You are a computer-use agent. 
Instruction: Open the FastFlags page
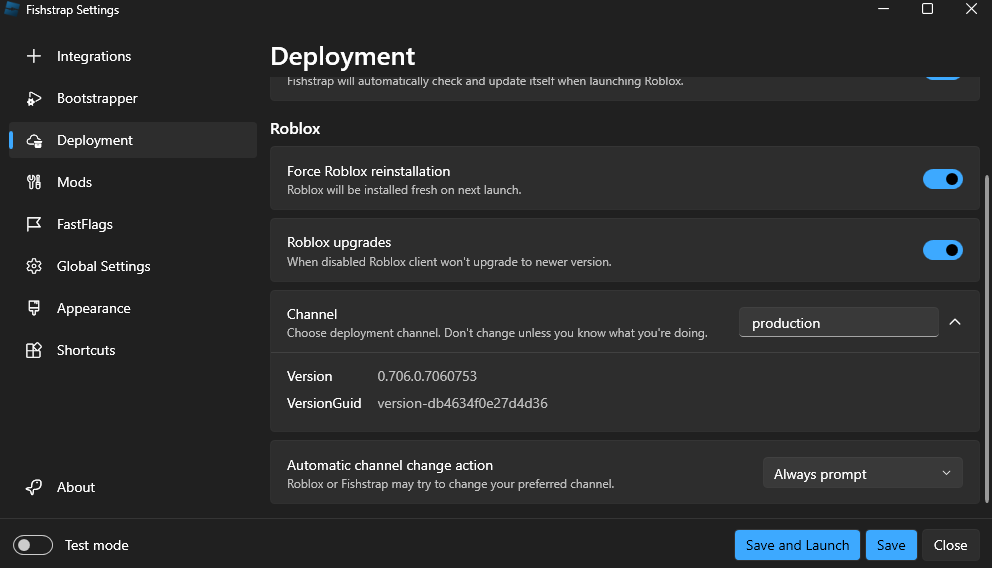[85, 224]
